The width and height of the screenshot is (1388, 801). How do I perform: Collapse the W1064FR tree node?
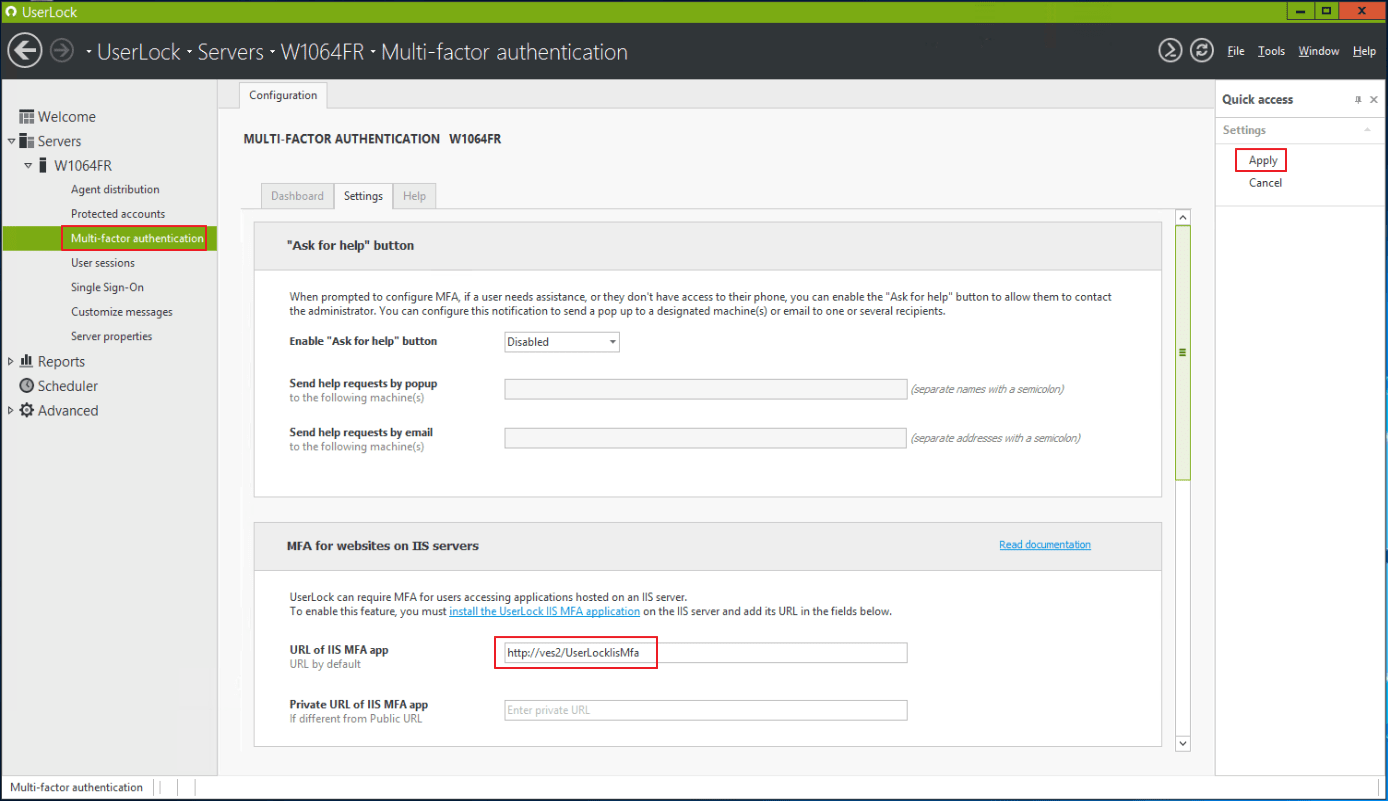[x=28, y=165]
